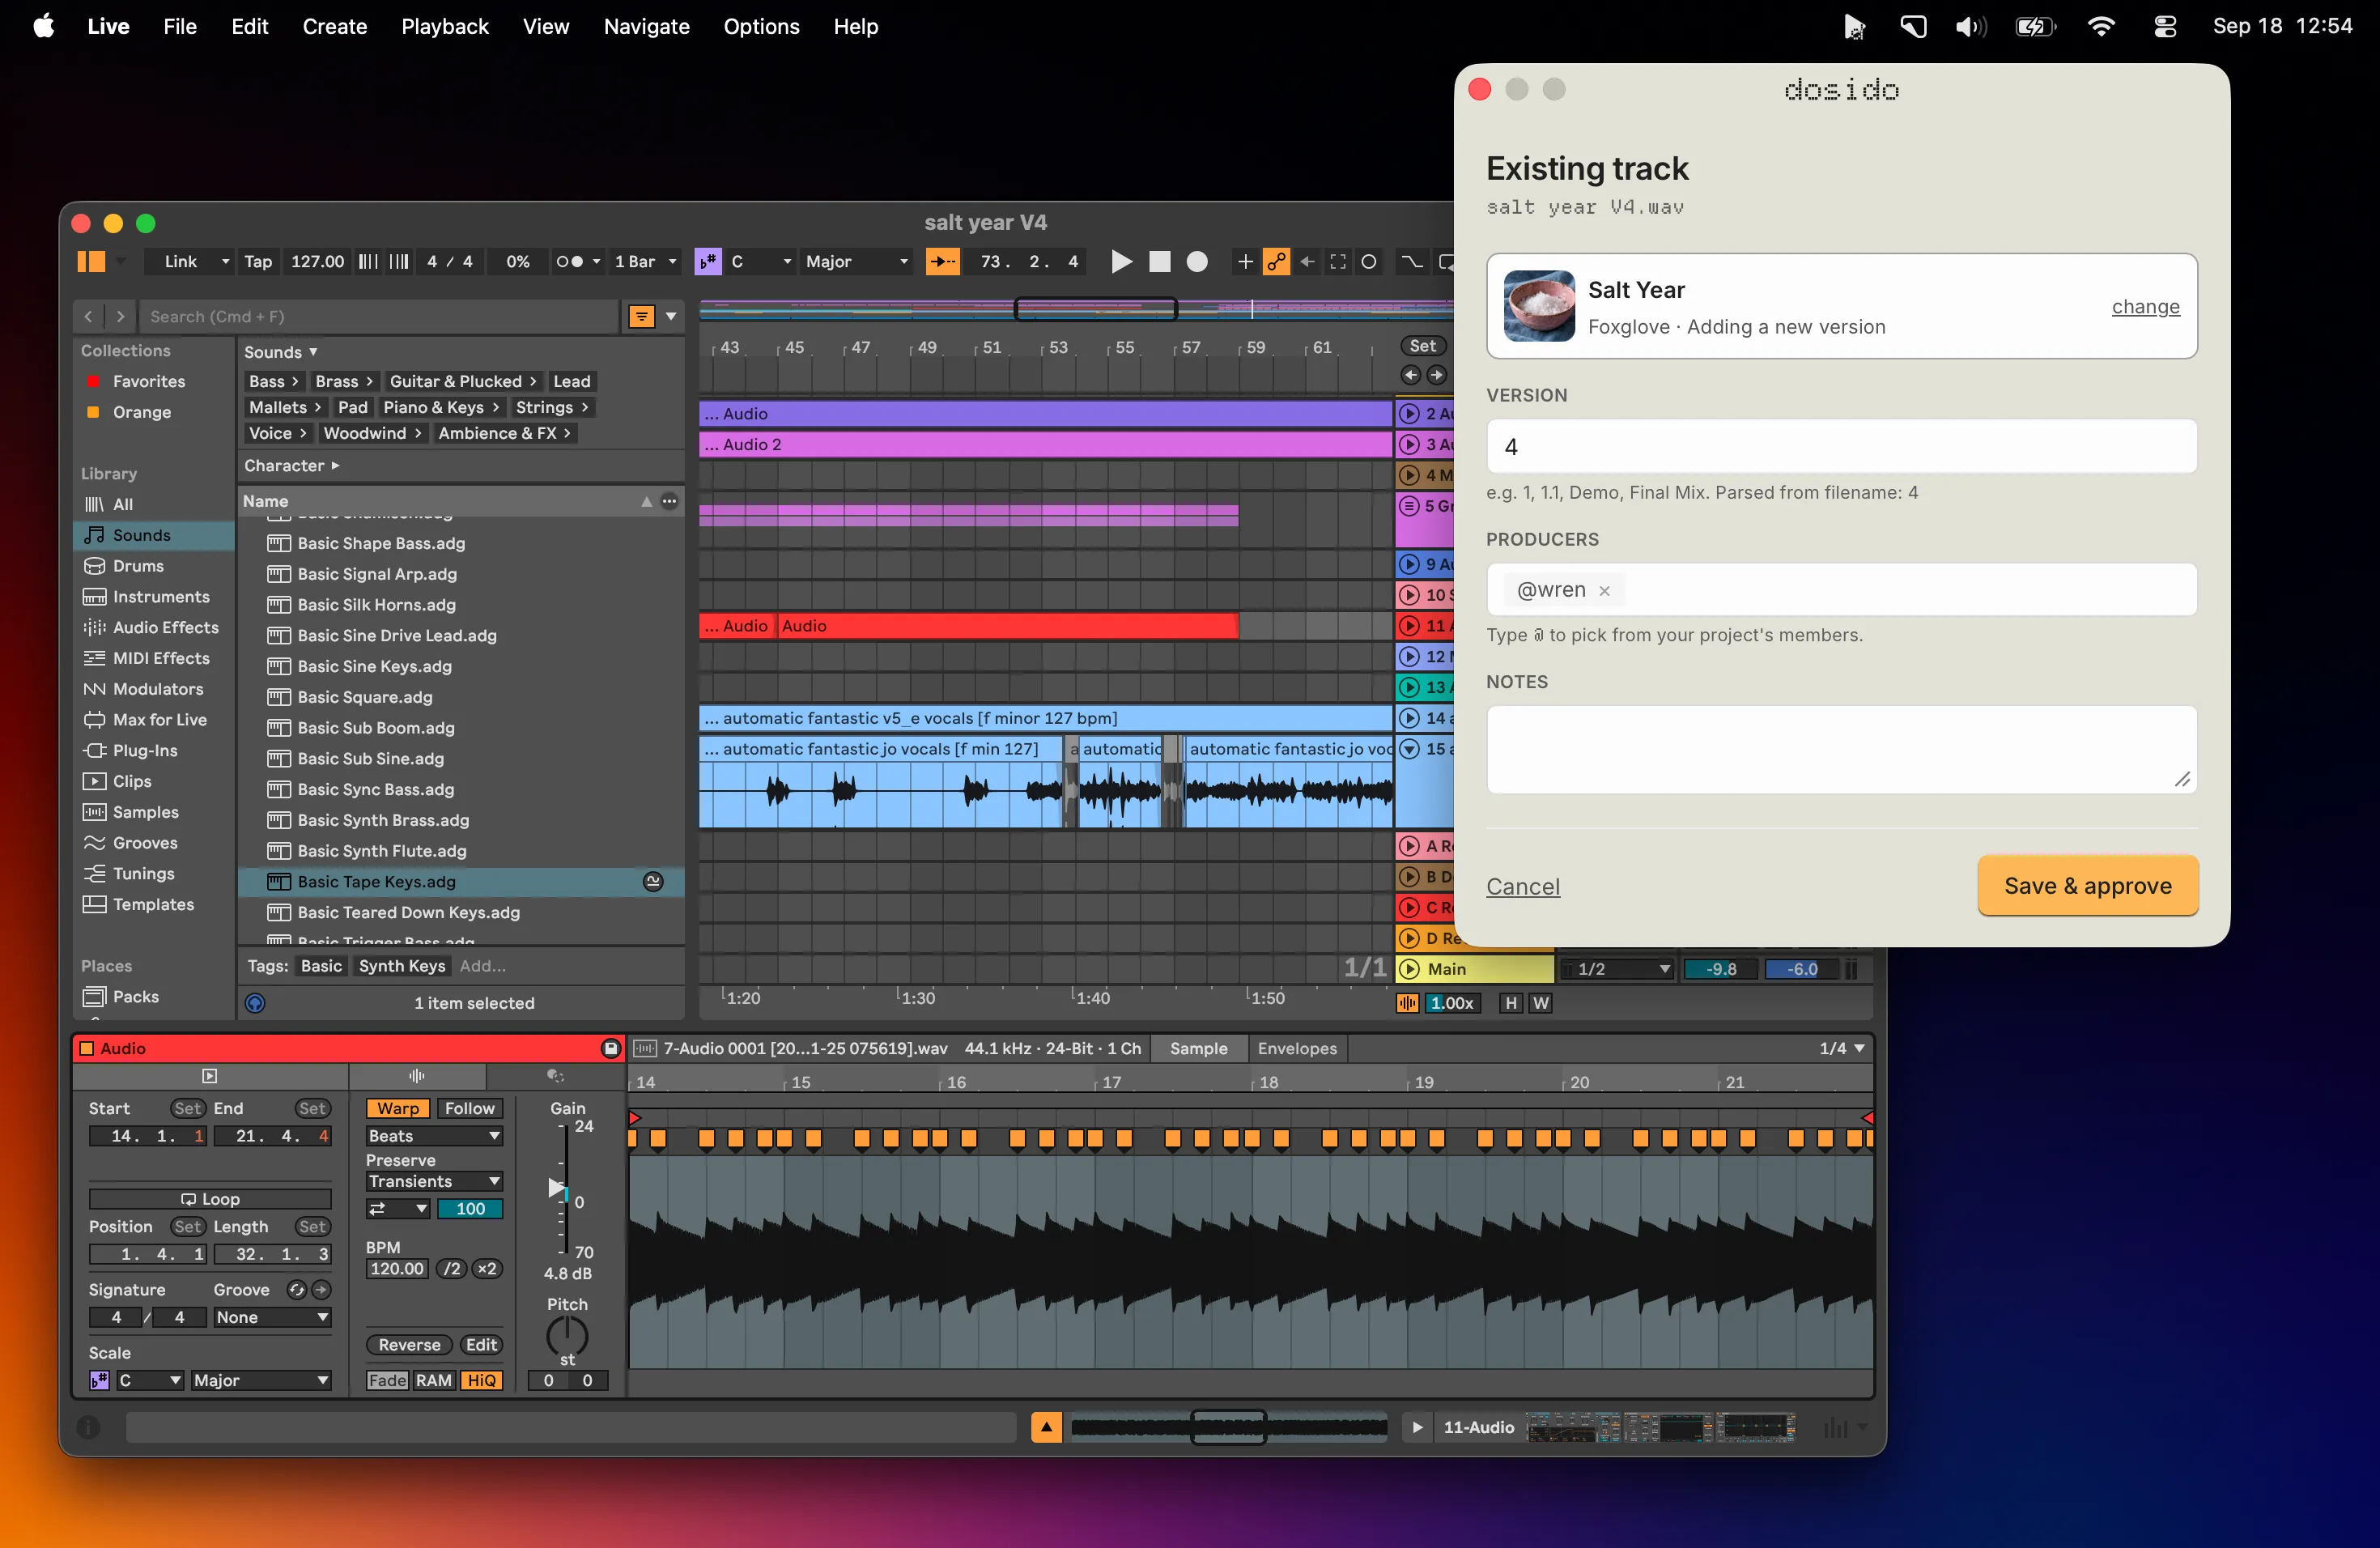This screenshot has width=2380, height=1548.
Task: Open File menu
Action: point(179,27)
